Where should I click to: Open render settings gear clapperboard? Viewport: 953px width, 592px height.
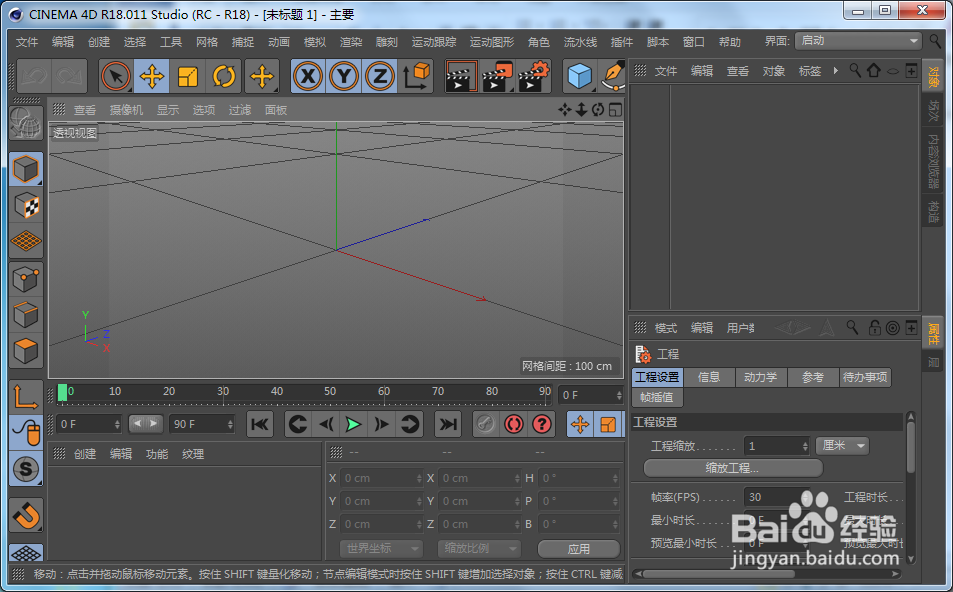pos(534,77)
